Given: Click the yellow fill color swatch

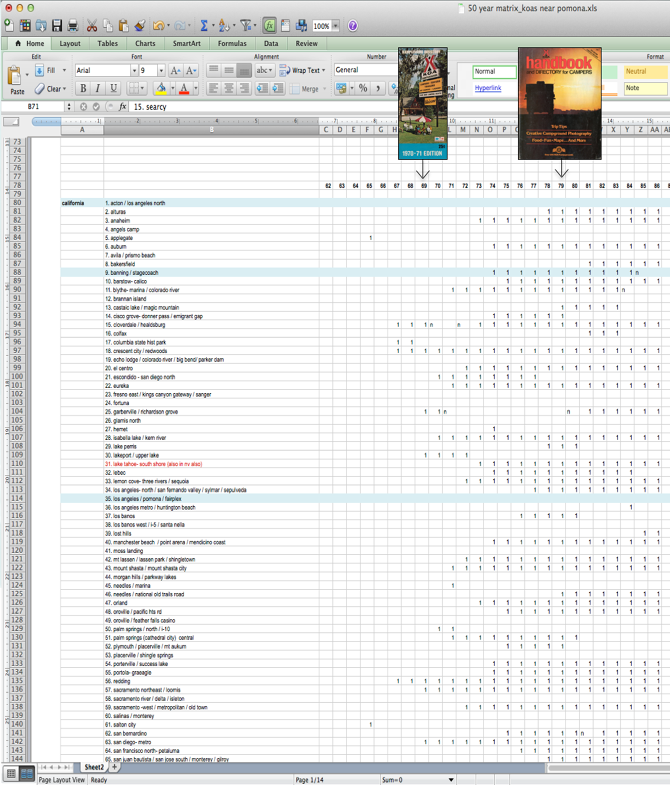Looking at the screenshot, I should tap(160, 89).
